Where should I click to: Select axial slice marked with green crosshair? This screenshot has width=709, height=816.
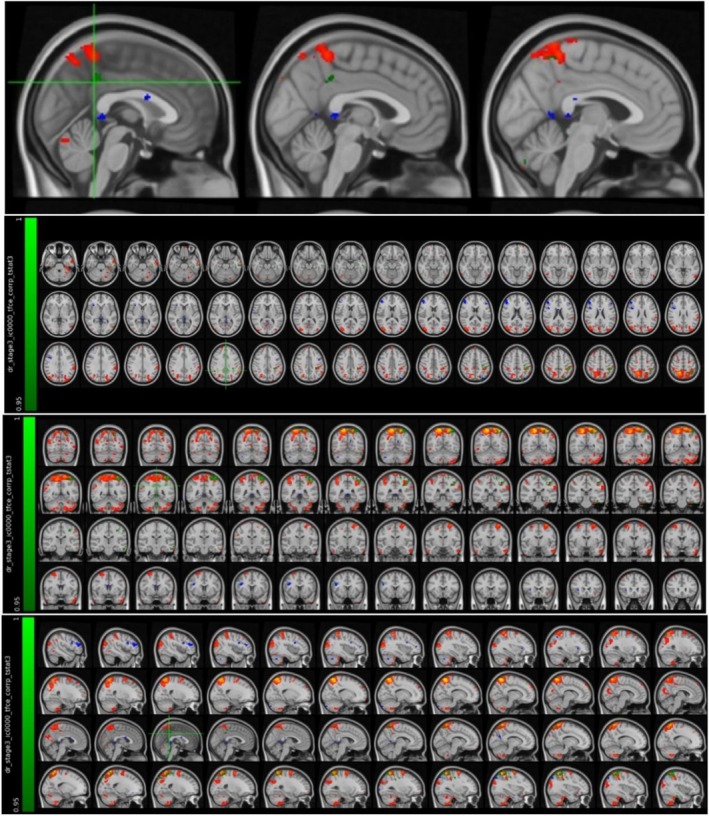tap(225, 365)
